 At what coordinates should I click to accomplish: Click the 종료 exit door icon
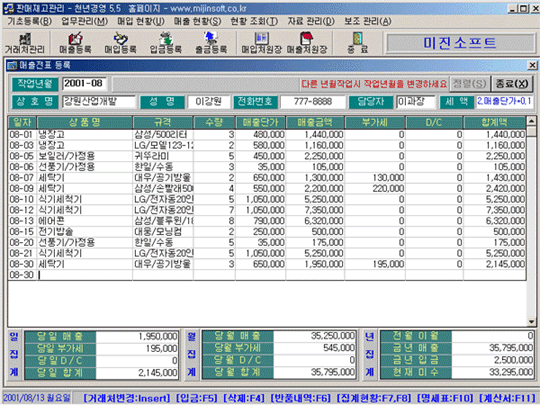(357, 43)
